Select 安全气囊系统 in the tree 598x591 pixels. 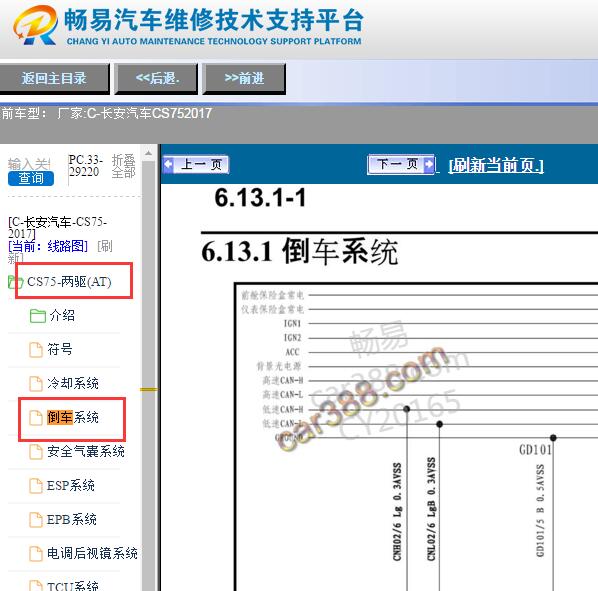tap(86, 452)
